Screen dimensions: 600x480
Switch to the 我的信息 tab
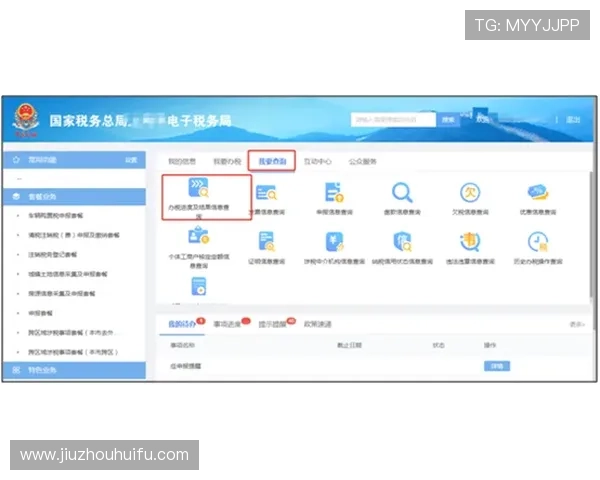[182, 161]
